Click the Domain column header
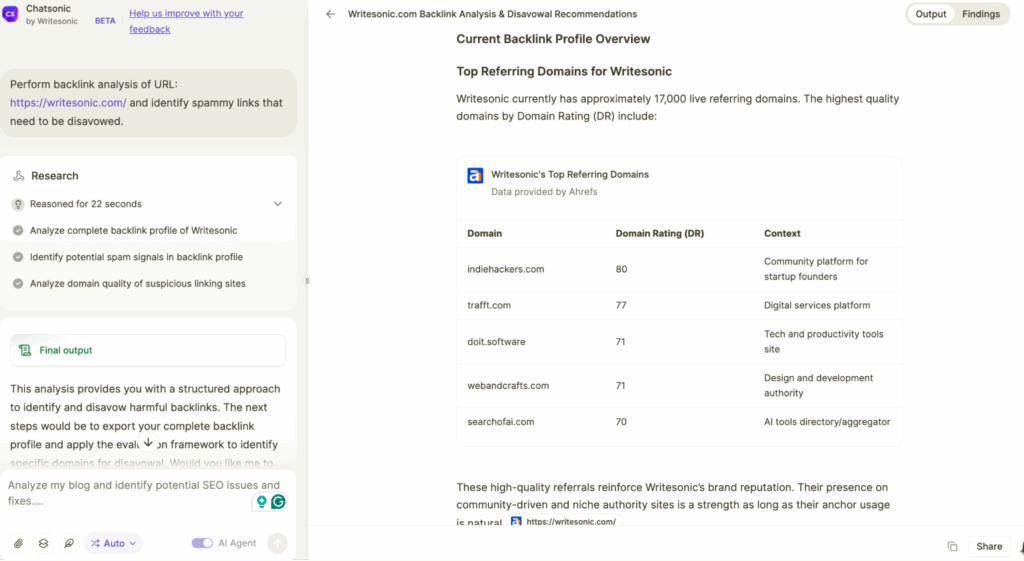The height and width of the screenshot is (561, 1024). pyautogui.click(x=485, y=233)
